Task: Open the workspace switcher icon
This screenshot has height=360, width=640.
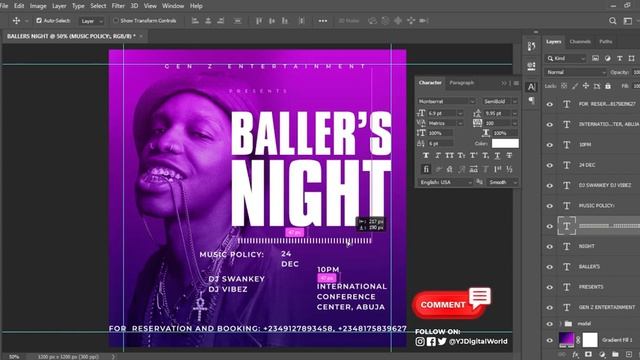Action: 628,20
